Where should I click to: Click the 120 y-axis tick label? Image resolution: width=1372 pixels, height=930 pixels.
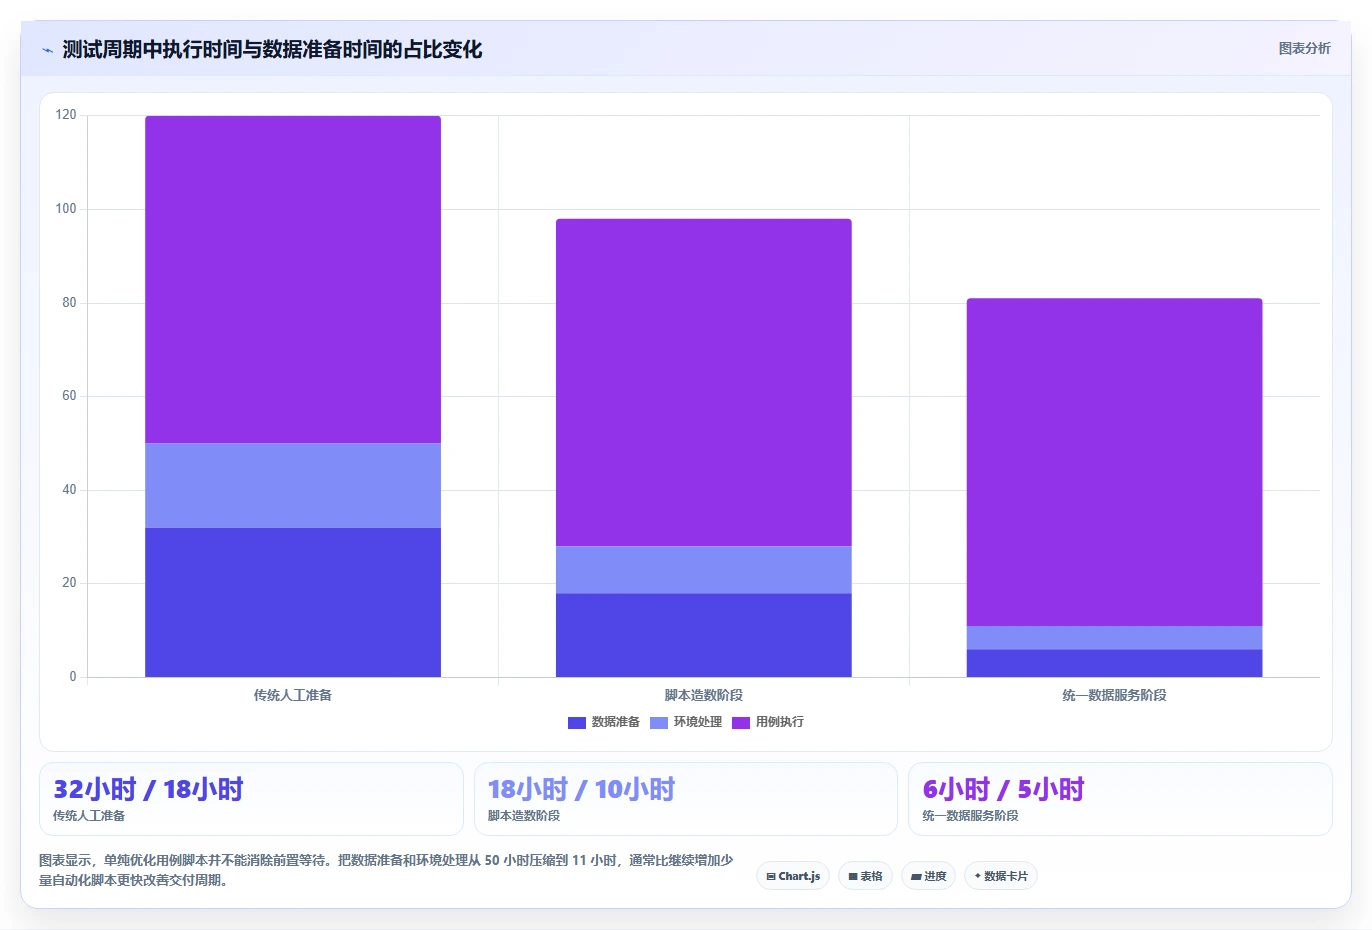(x=66, y=115)
